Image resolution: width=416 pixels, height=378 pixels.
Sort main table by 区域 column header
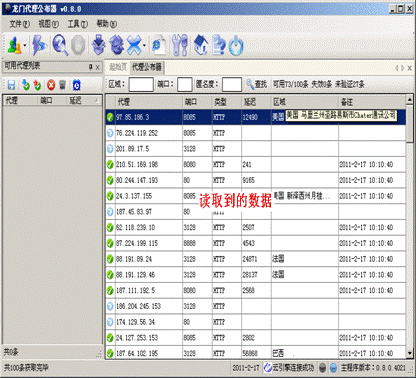point(305,102)
